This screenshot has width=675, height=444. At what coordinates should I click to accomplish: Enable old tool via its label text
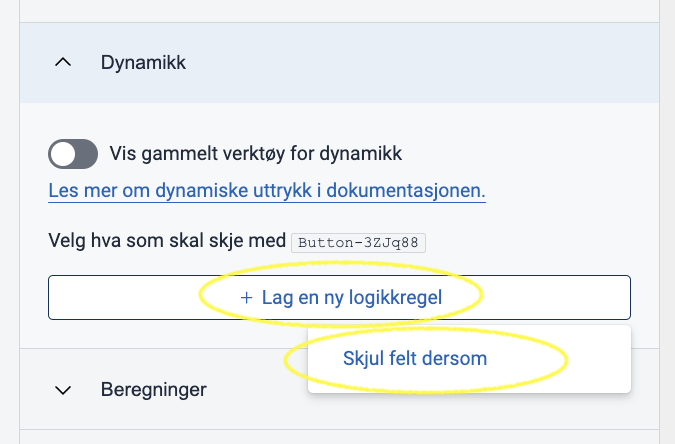(255, 154)
